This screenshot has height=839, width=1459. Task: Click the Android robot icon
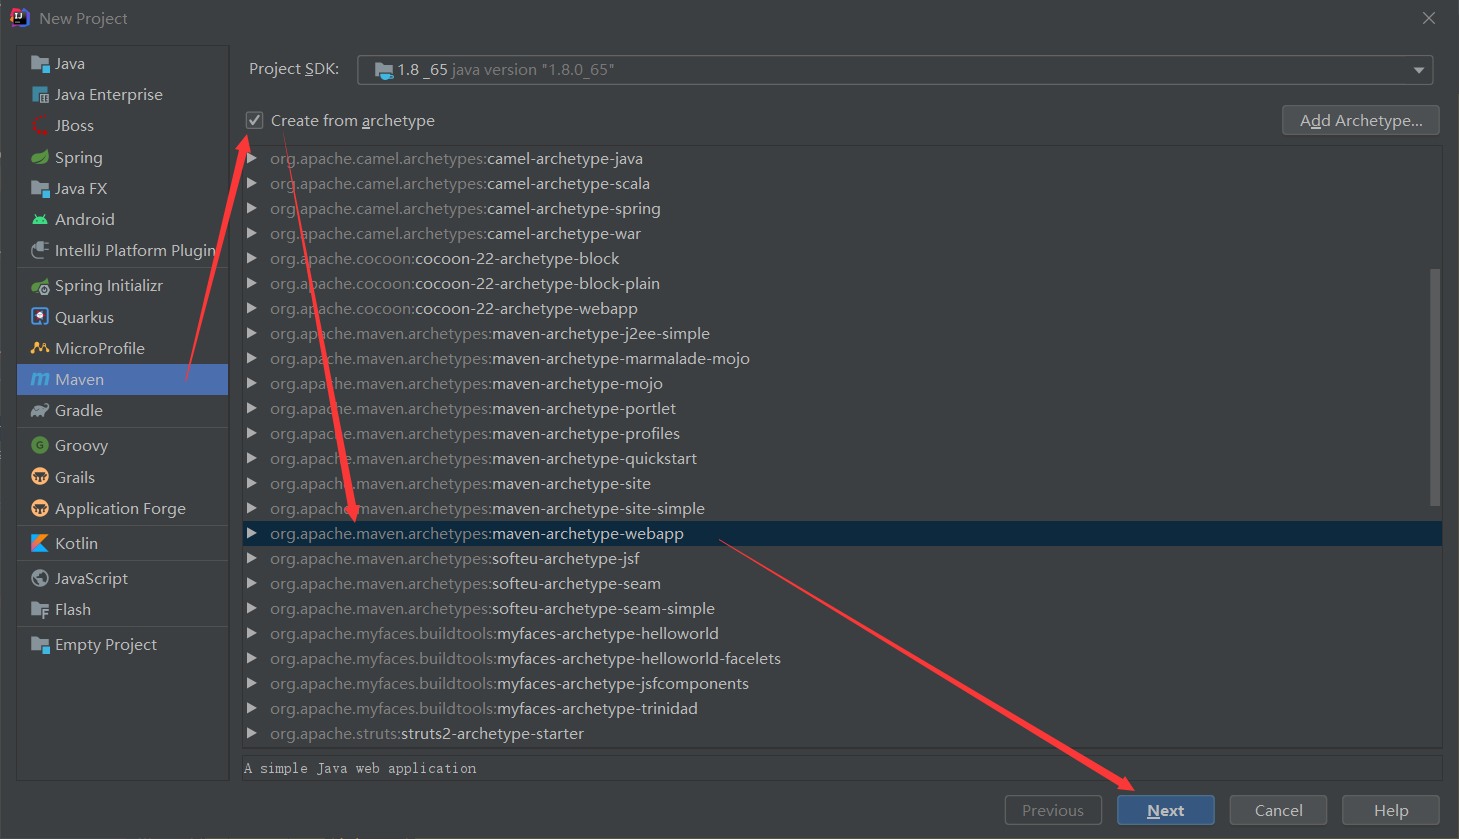[x=40, y=219]
